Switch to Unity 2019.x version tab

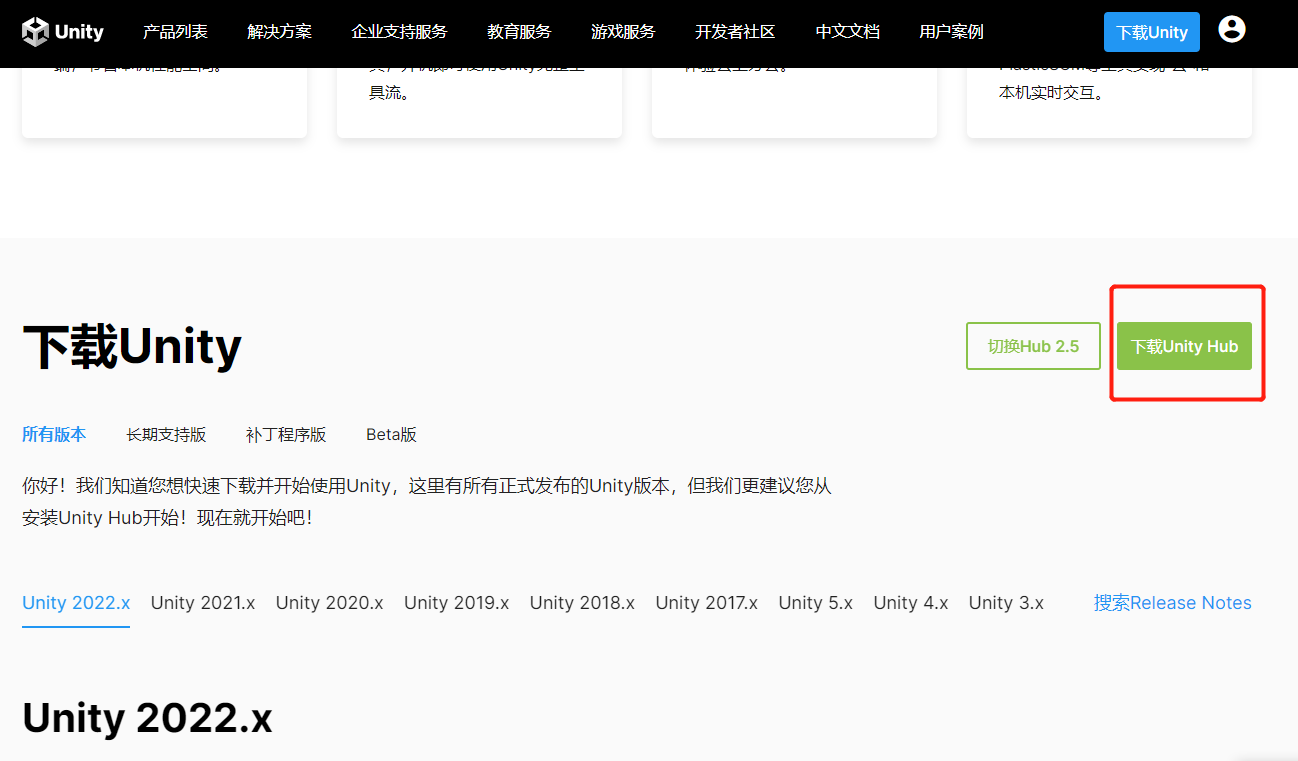click(x=456, y=603)
